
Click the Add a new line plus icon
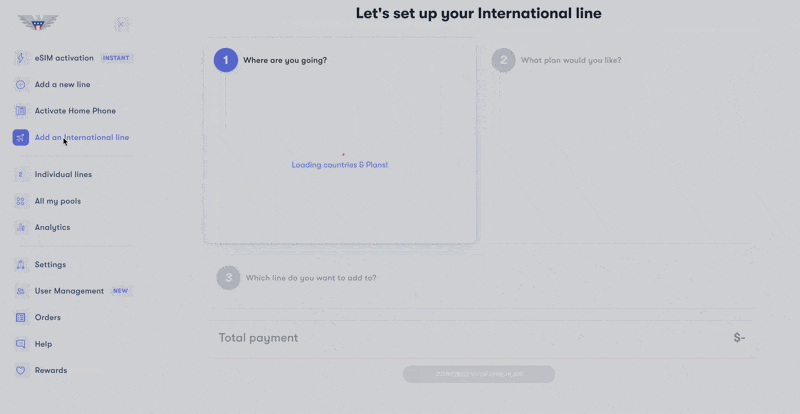click(x=20, y=84)
